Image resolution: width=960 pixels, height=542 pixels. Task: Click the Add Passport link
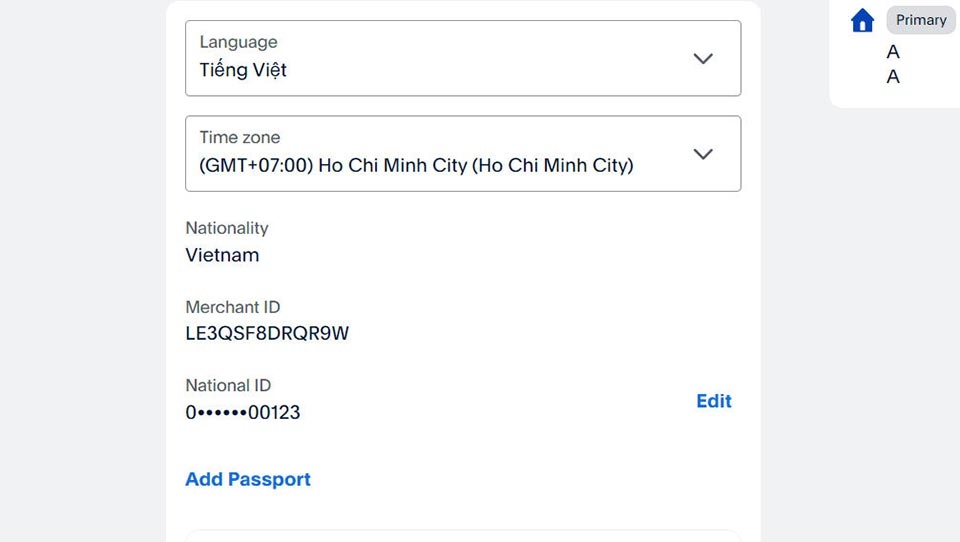point(248,479)
